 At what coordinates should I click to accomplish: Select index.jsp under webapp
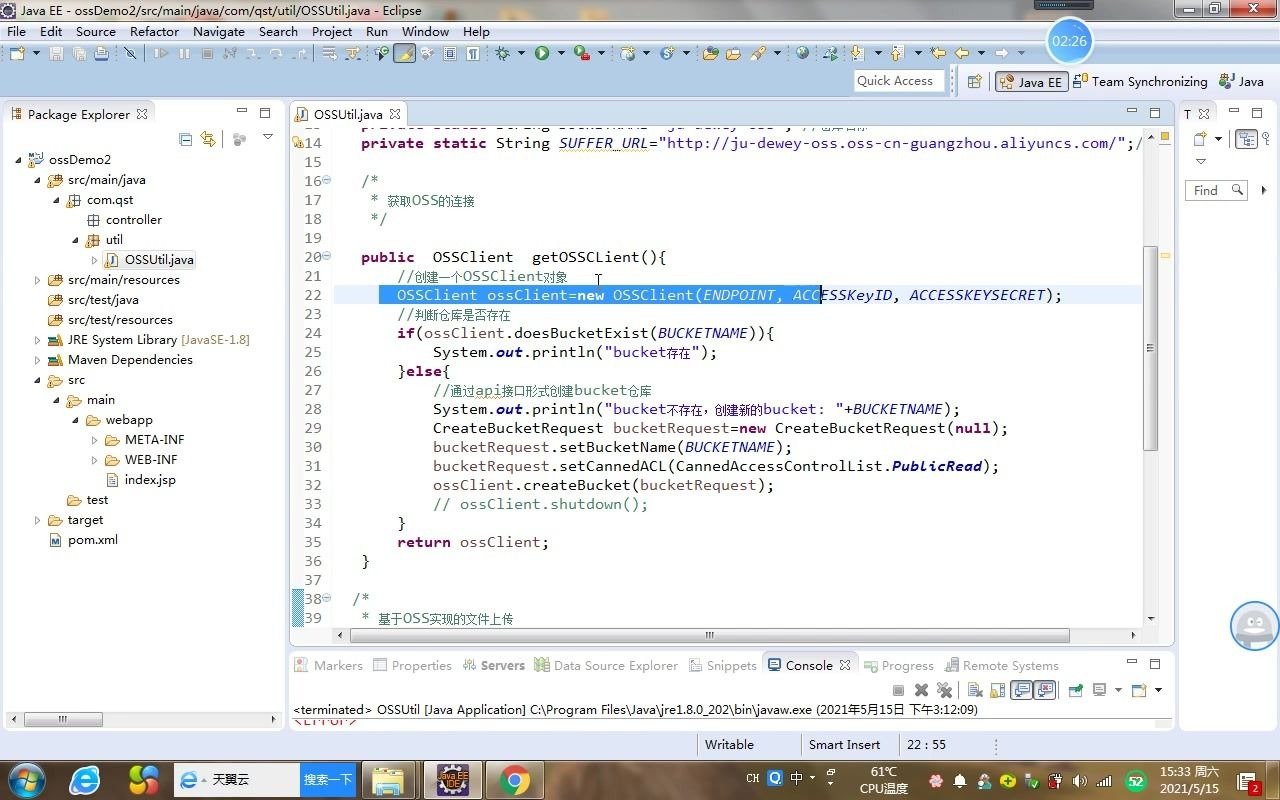coord(140,480)
